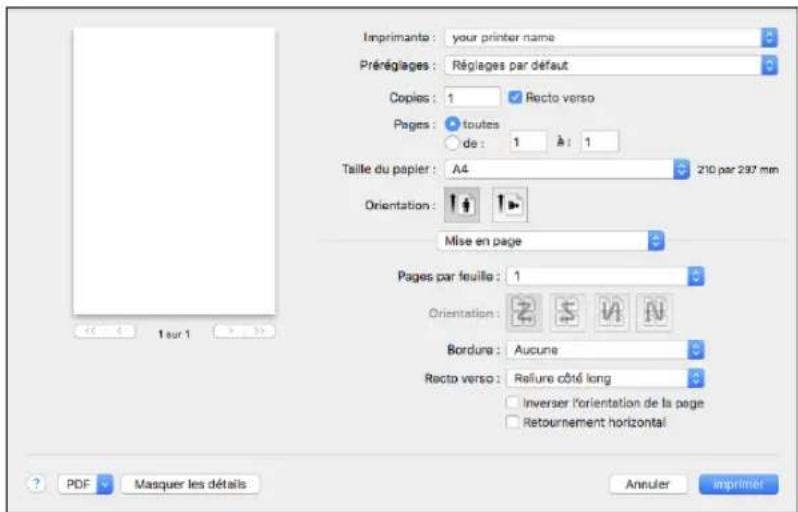Click Masquer les détails button

click(190, 484)
